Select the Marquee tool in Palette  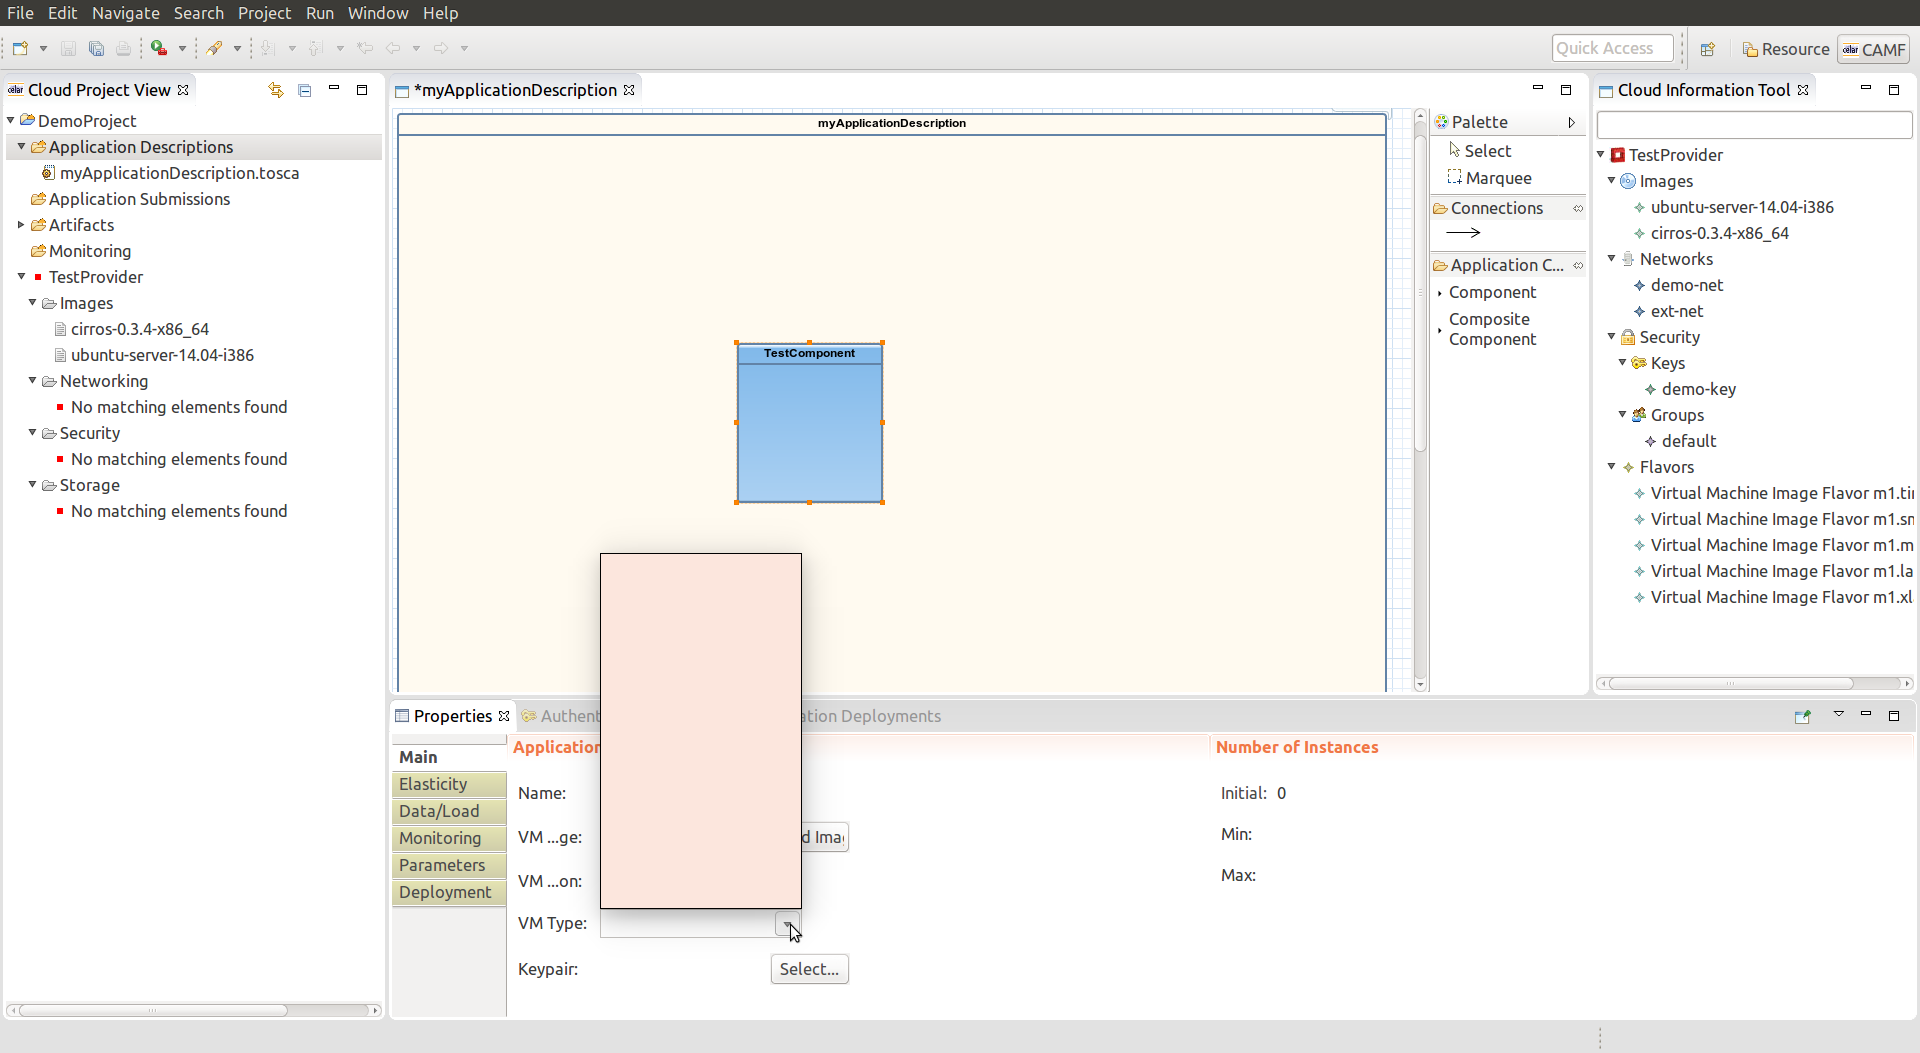pyautogui.click(x=1497, y=178)
